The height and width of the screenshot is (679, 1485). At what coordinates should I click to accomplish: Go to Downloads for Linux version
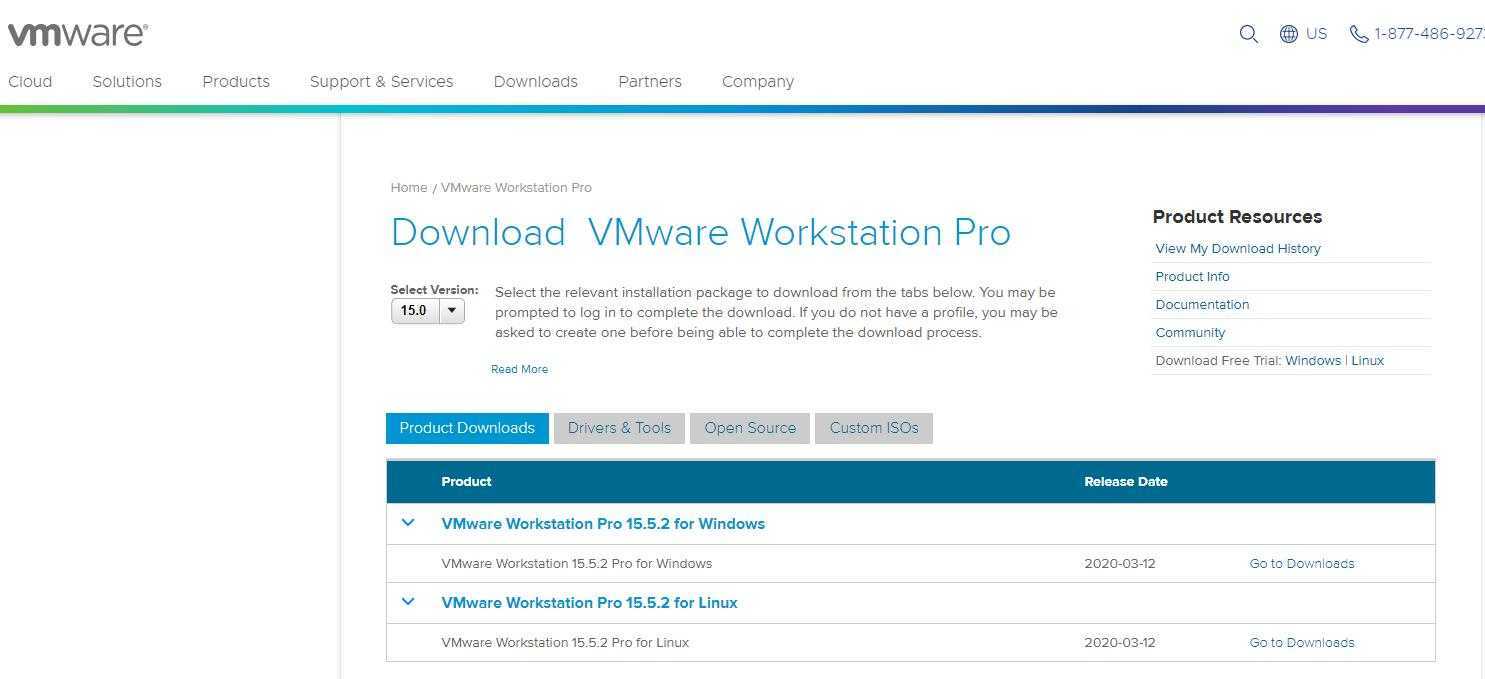(1302, 642)
